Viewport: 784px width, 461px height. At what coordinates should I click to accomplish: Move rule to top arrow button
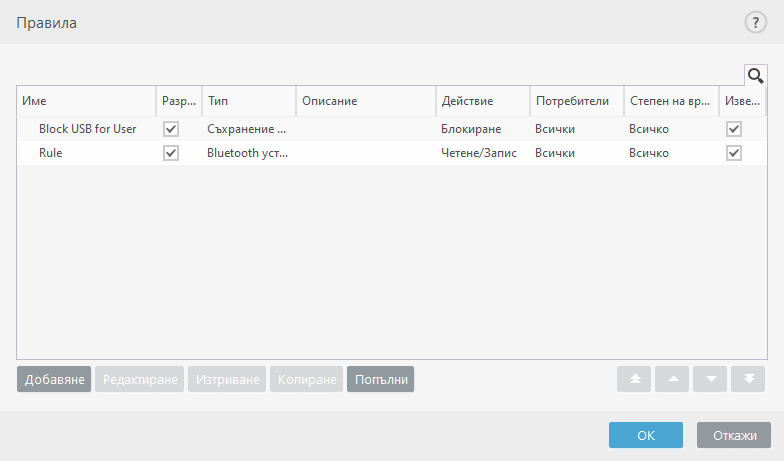pyautogui.click(x=634, y=379)
